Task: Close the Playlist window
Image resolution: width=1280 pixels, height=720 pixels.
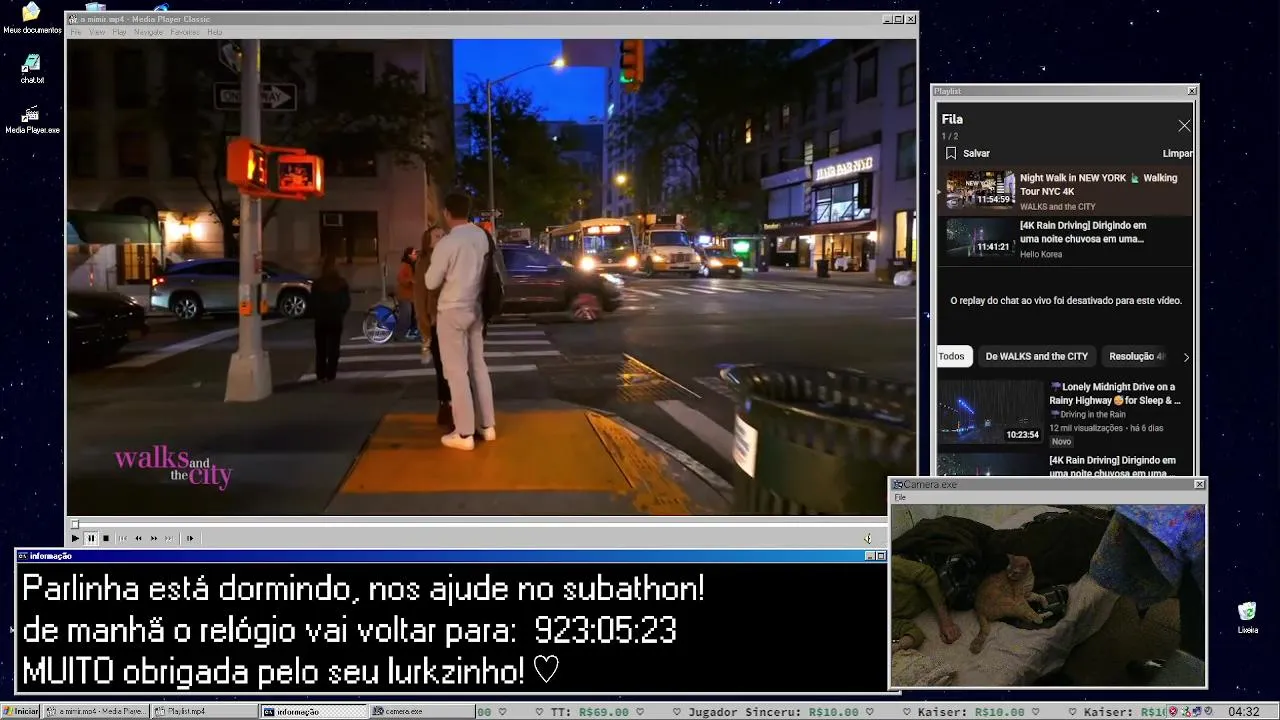Action: point(1191,91)
